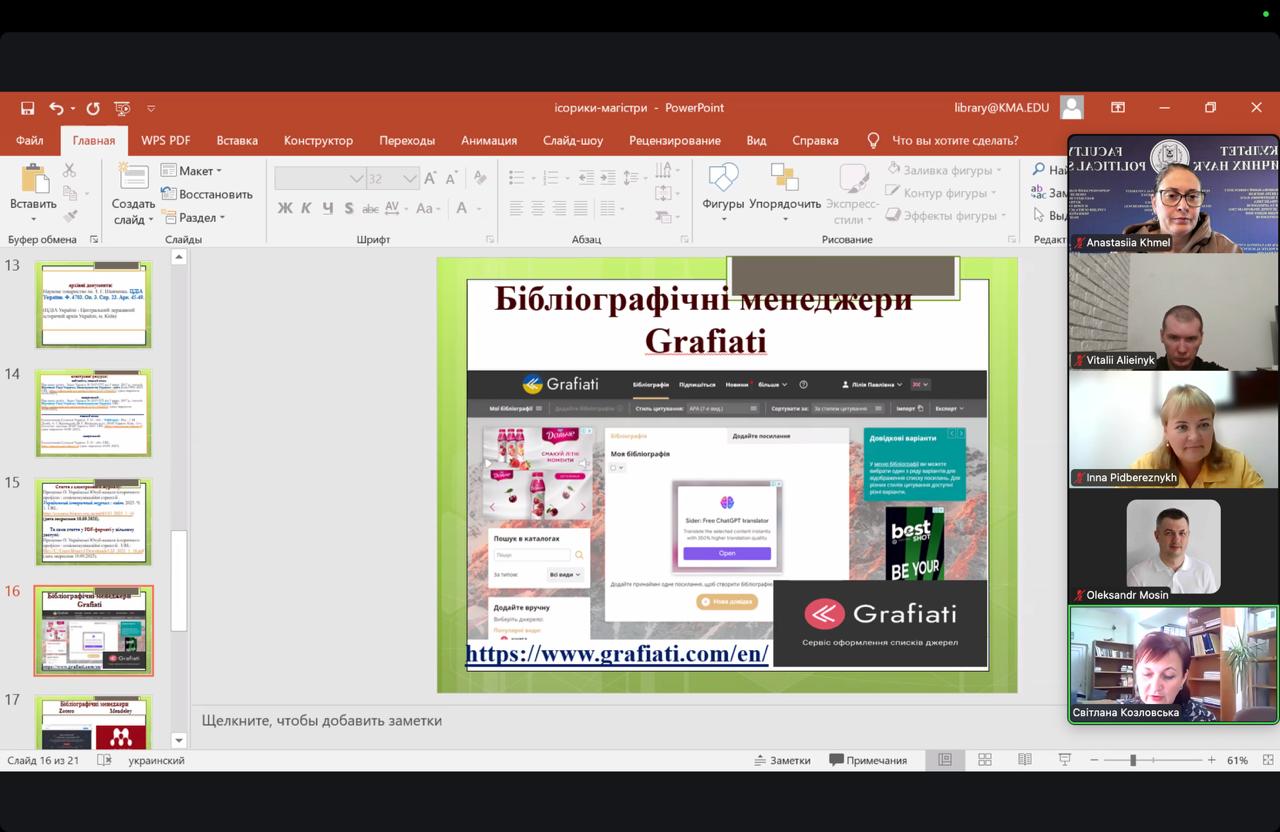Align text right in paragraph group

click(559, 208)
